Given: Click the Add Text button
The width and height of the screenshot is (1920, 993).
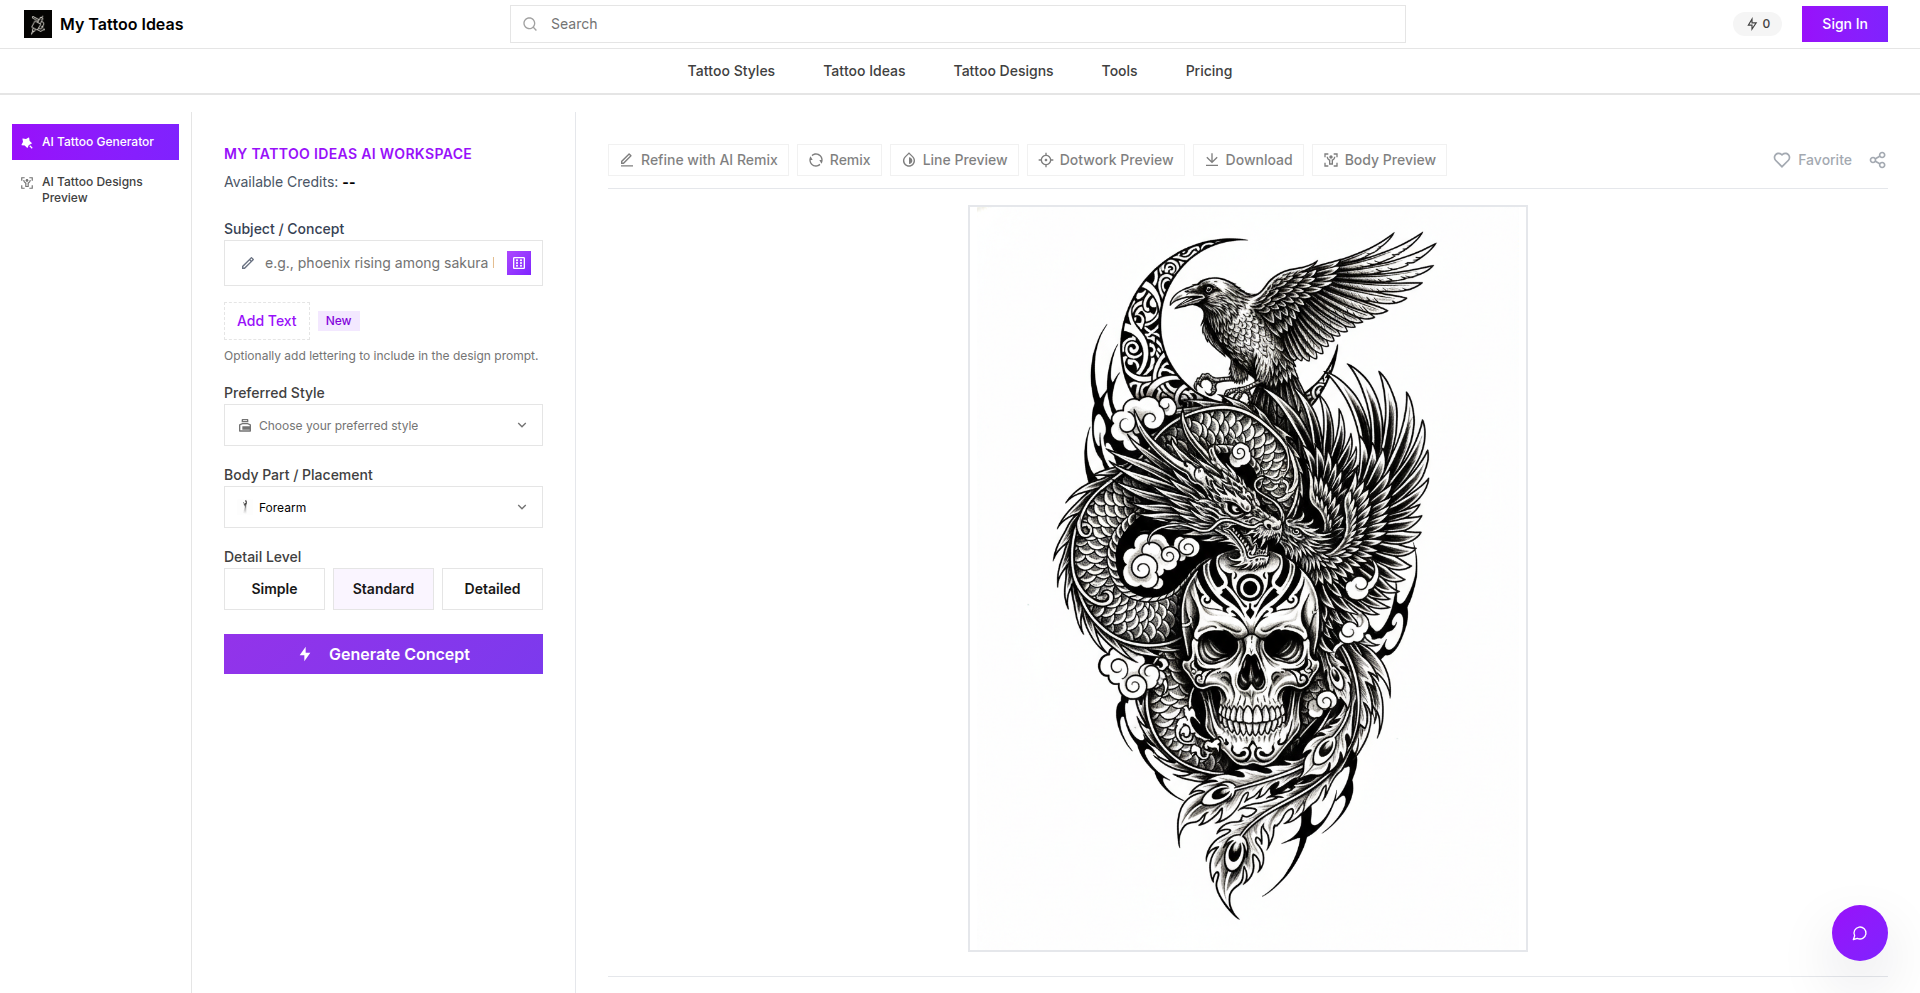Looking at the screenshot, I should 267,321.
